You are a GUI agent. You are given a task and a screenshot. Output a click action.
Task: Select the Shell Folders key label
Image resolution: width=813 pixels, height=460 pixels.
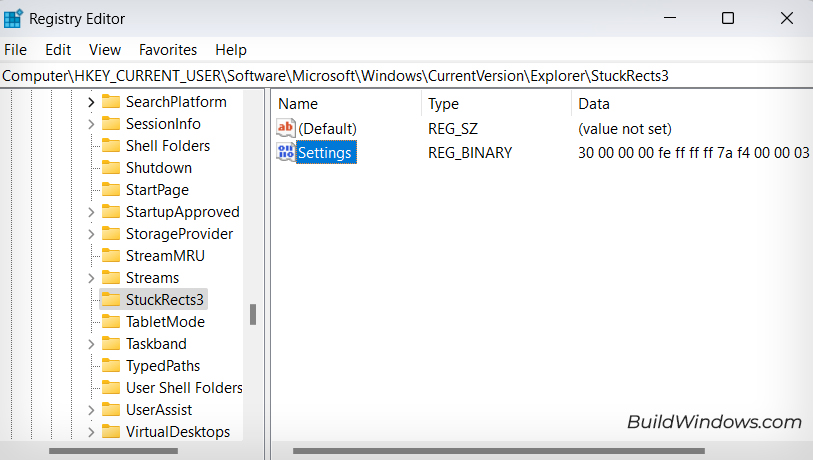click(168, 146)
